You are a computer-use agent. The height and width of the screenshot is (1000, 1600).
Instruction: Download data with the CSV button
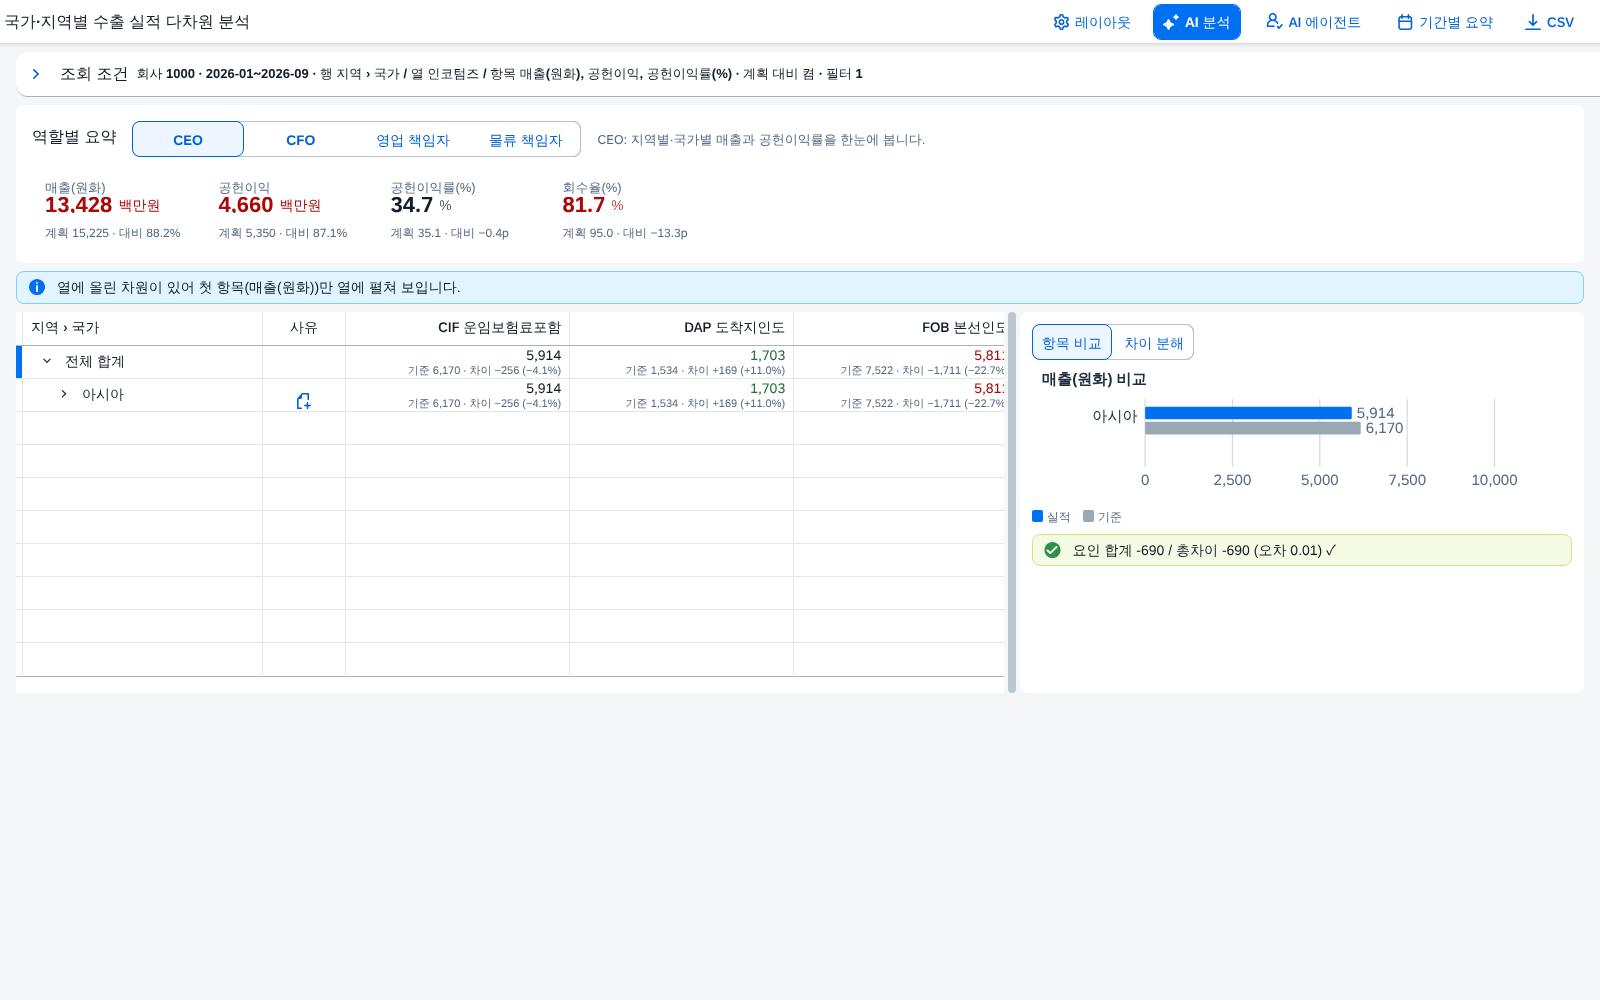(1549, 22)
